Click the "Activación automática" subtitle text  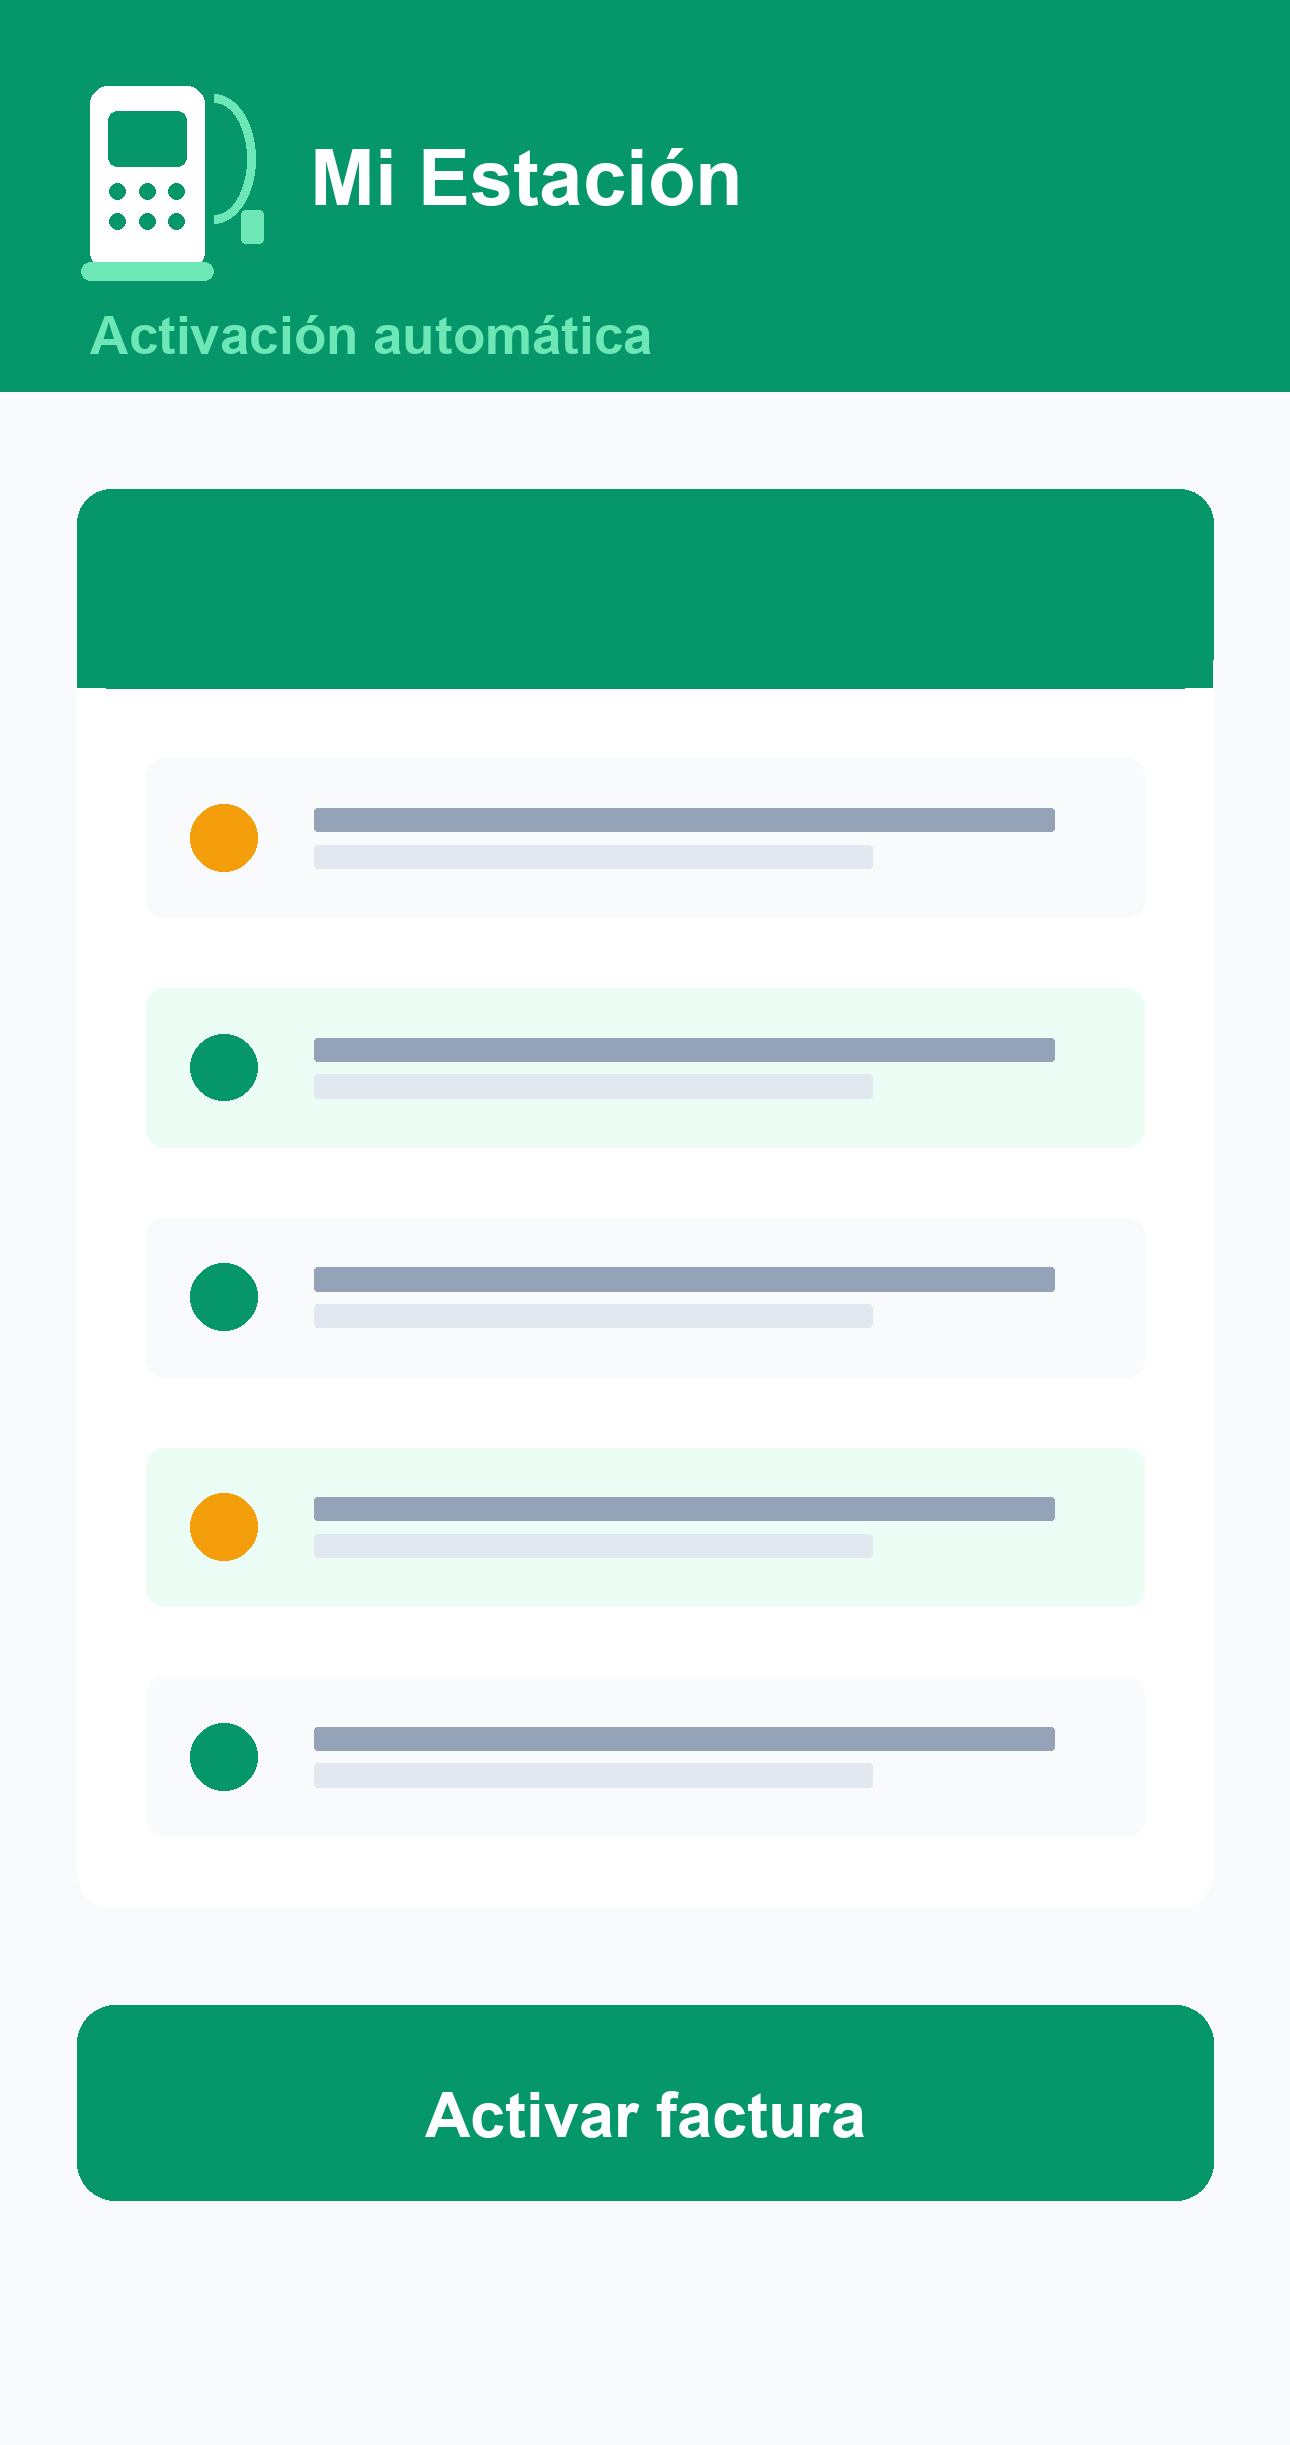[371, 335]
